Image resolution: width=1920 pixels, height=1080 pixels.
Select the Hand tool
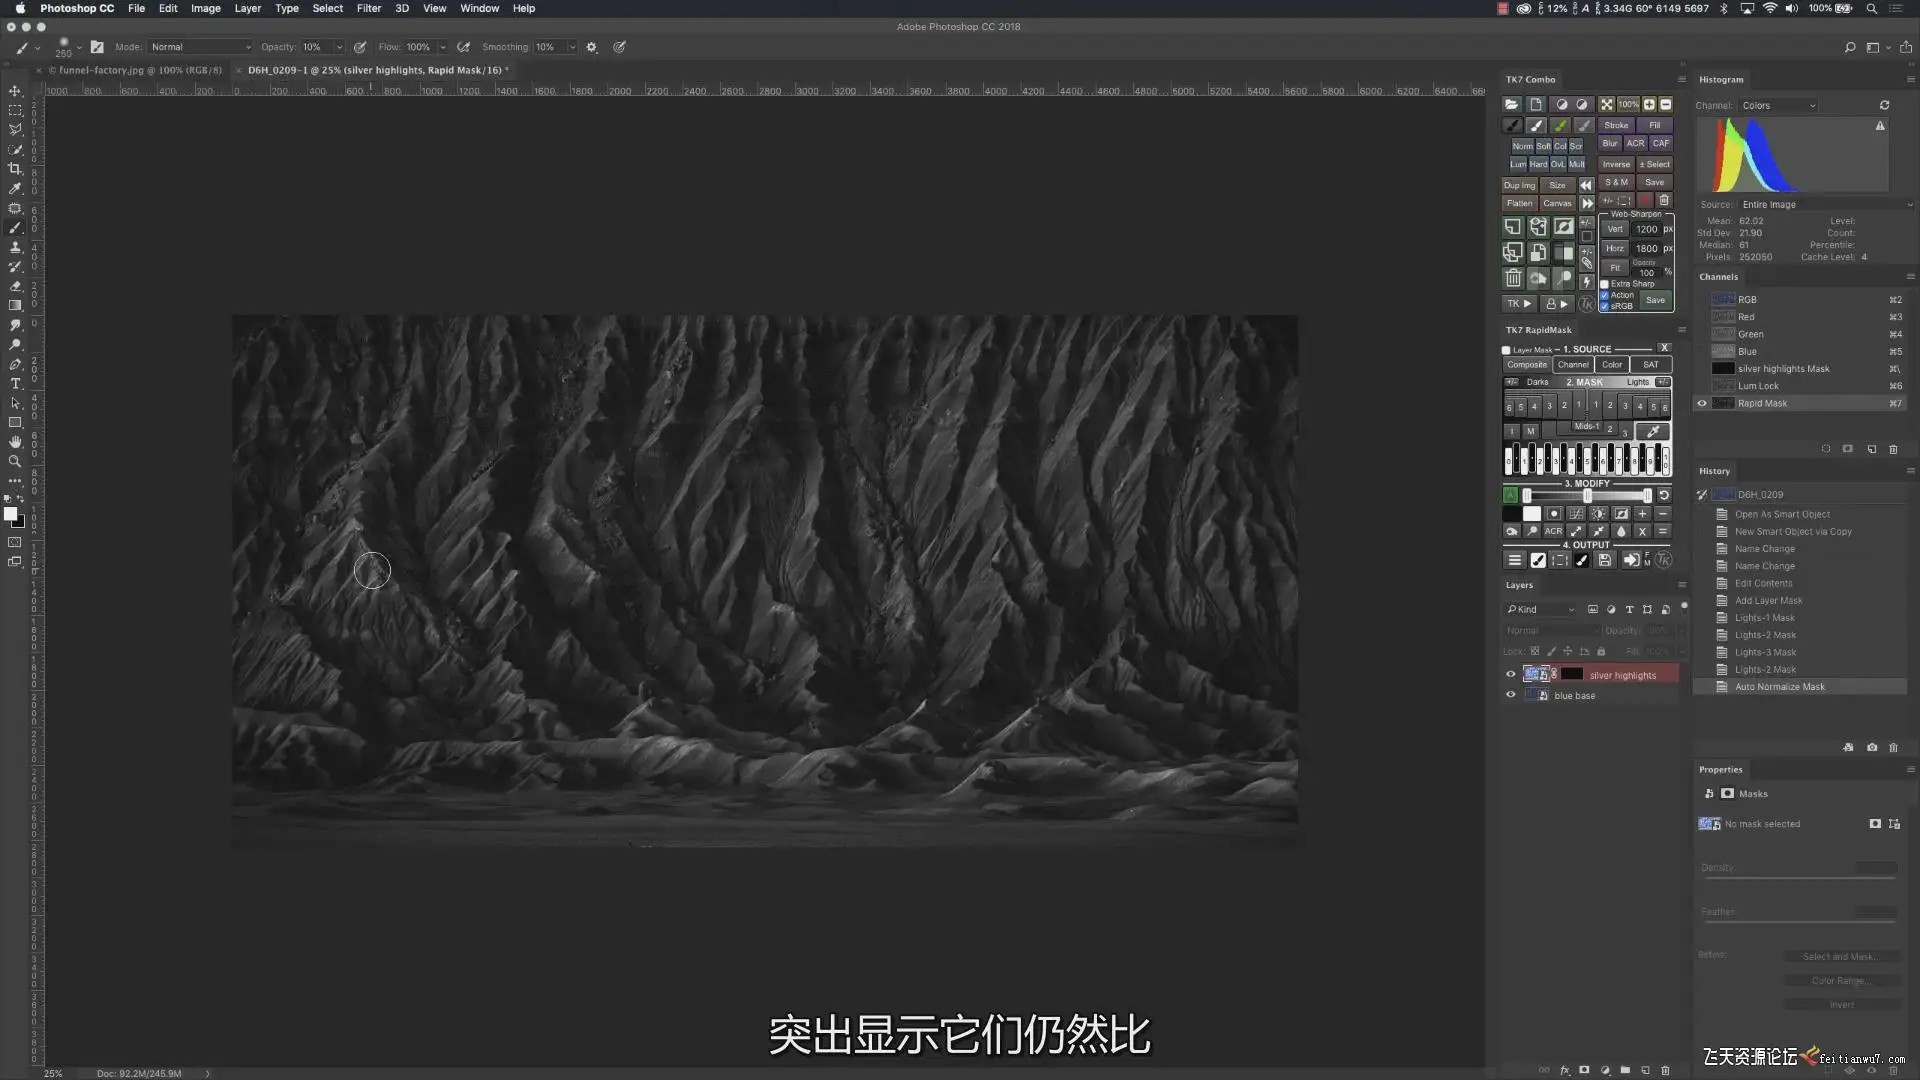(x=15, y=442)
